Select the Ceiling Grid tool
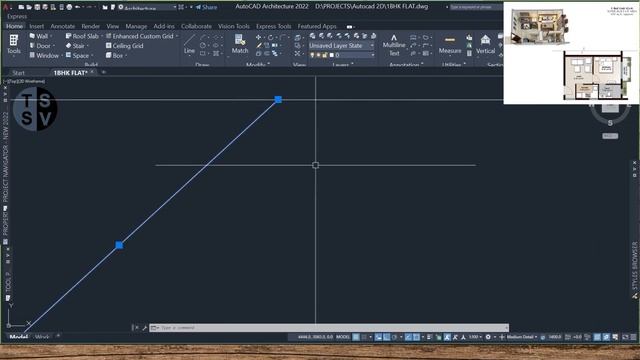 point(124,46)
